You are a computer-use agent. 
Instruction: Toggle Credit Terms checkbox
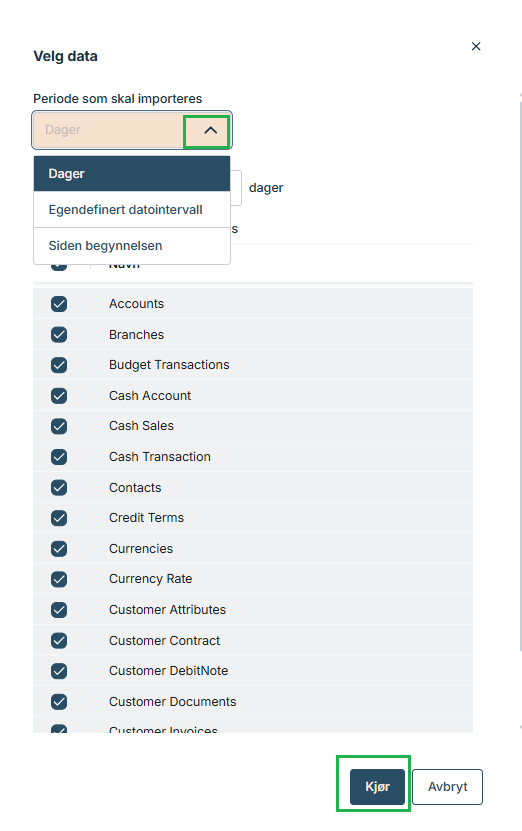[x=59, y=517]
